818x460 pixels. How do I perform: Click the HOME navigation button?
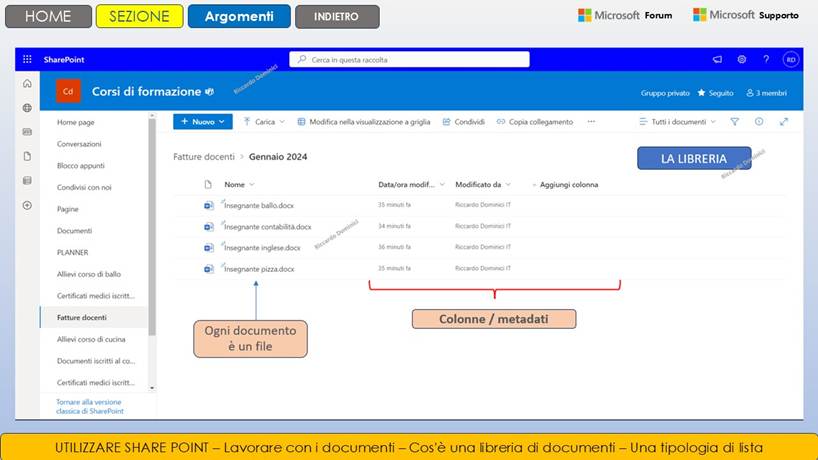[x=48, y=16]
